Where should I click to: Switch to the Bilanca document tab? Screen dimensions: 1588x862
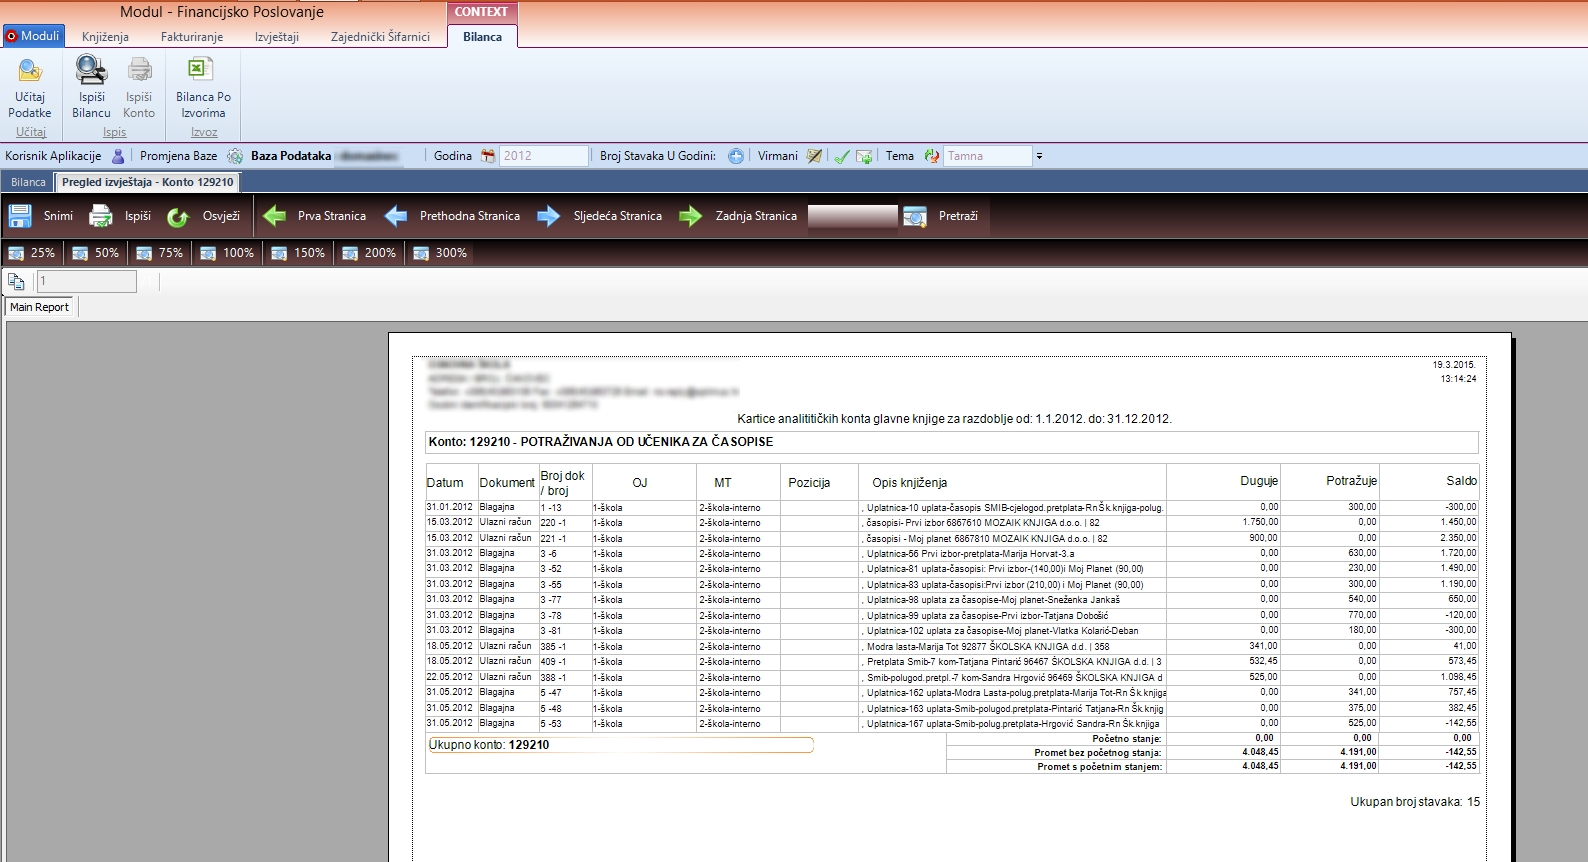point(28,182)
